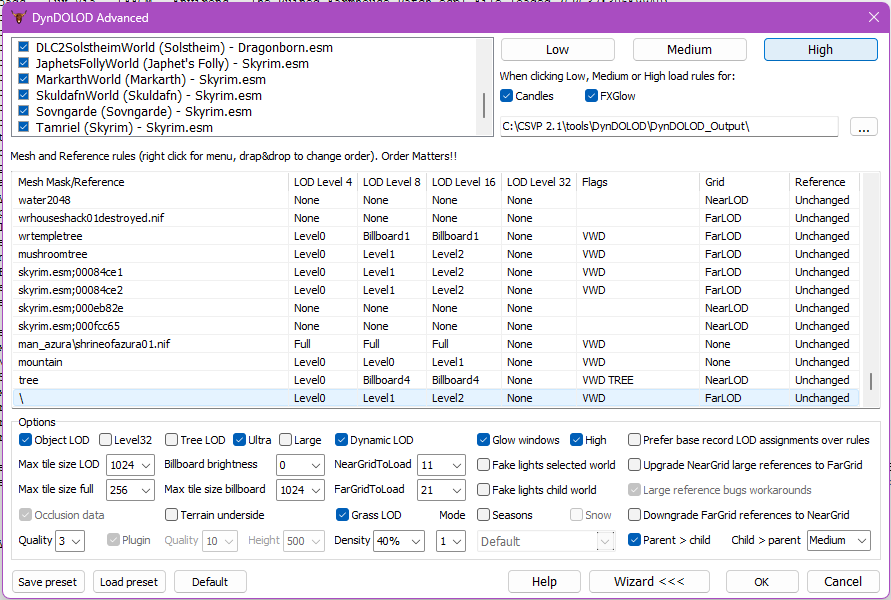Enable Terrain underside checkbox
The height and width of the screenshot is (600, 891).
click(x=172, y=515)
